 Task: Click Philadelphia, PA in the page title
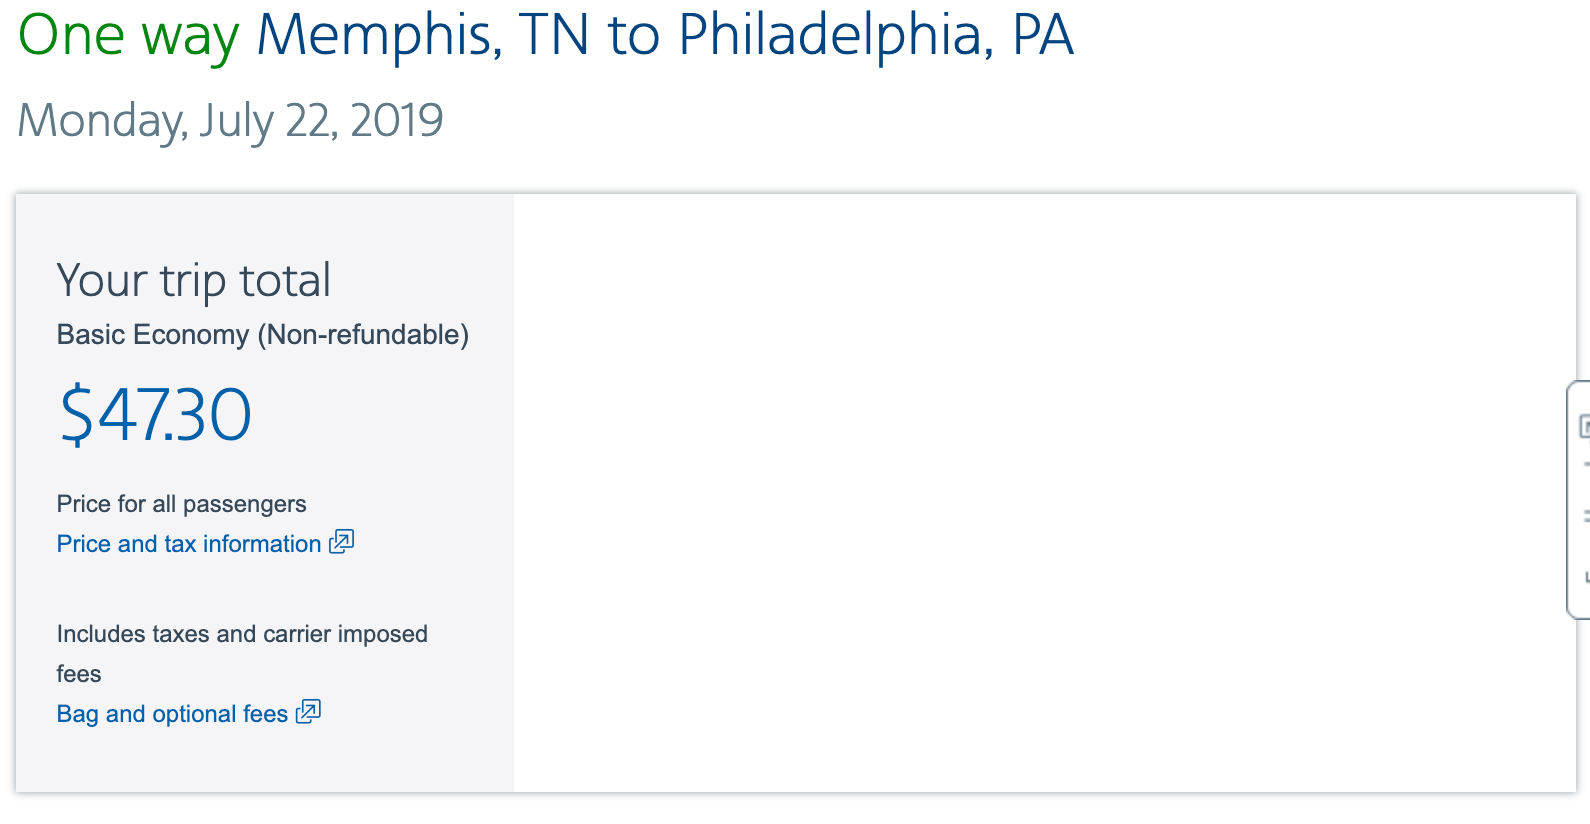pyautogui.click(x=875, y=36)
